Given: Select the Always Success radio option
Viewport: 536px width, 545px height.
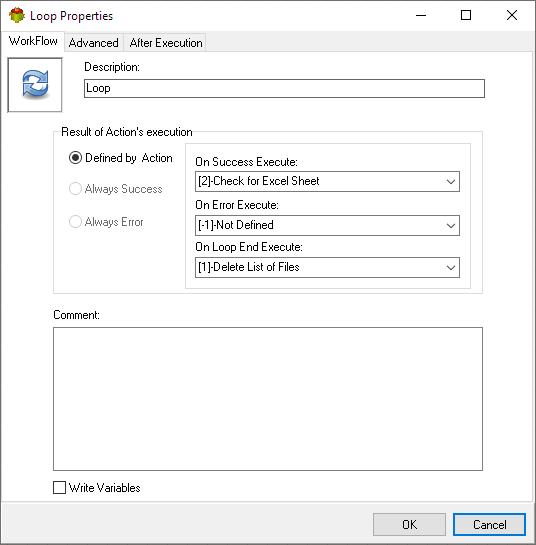Looking at the screenshot, I should [x=75, y=189].
